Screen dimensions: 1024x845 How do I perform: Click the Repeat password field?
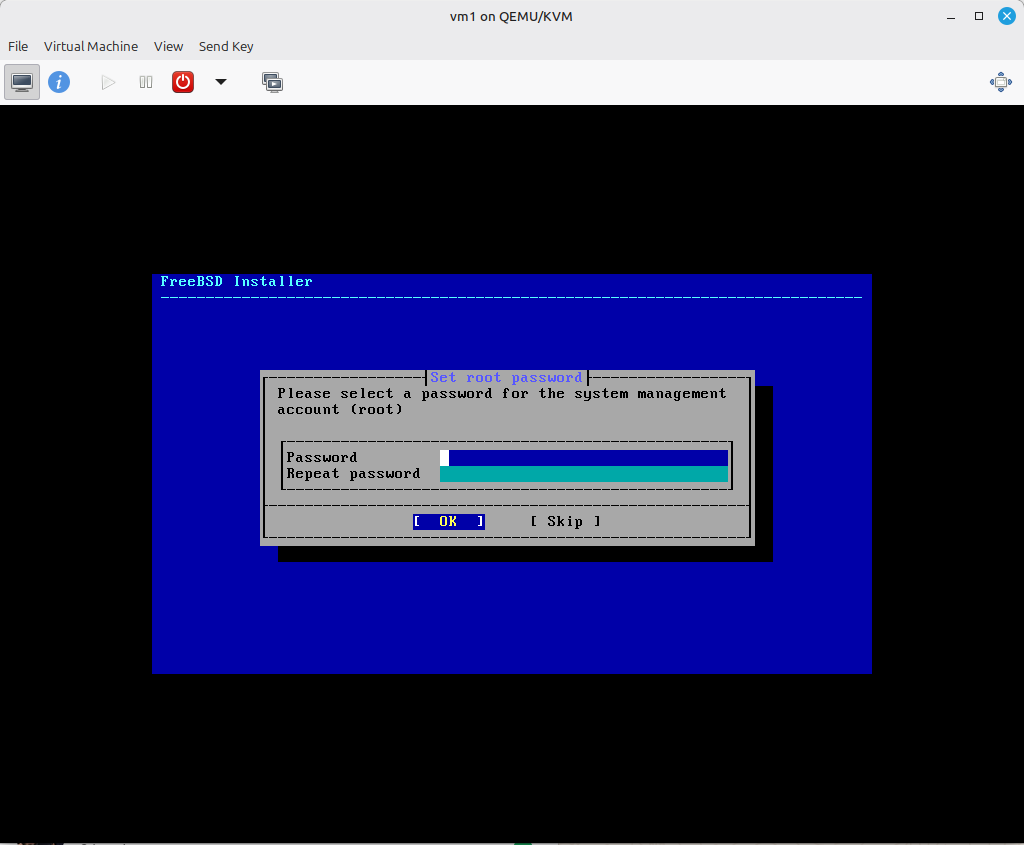[x=584, y=474]
